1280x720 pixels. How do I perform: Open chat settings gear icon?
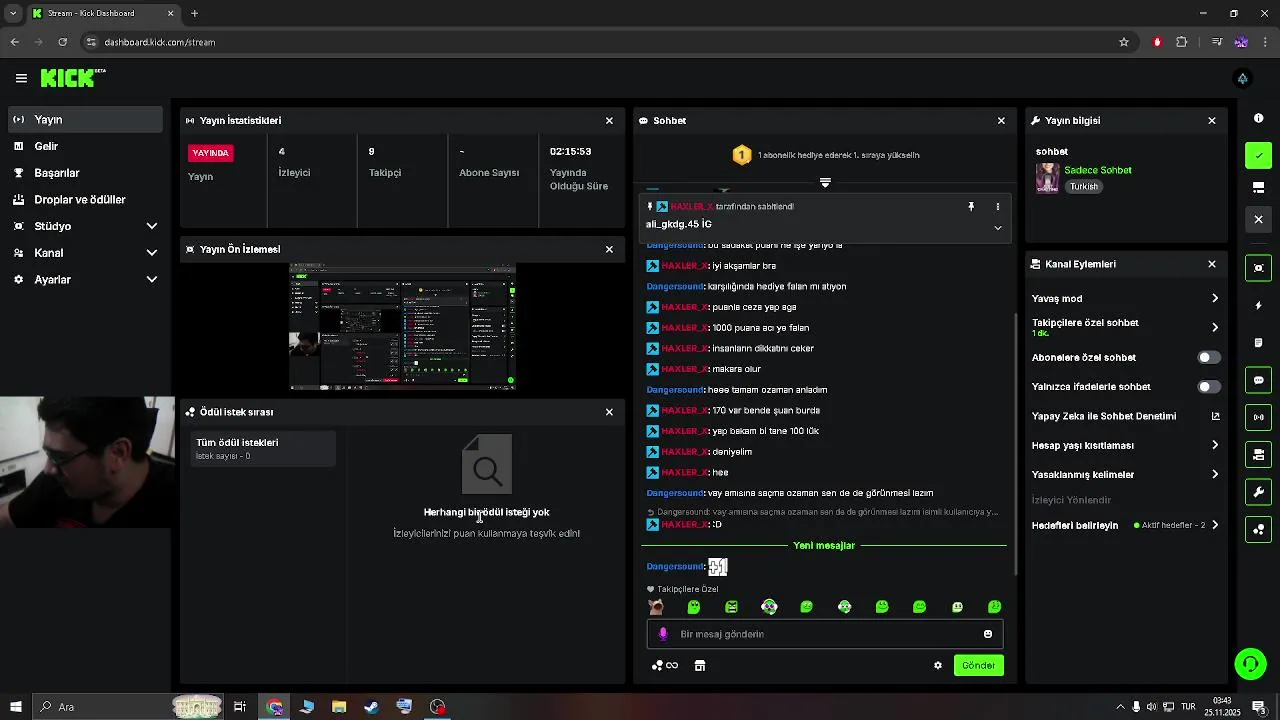coord(938,665)
